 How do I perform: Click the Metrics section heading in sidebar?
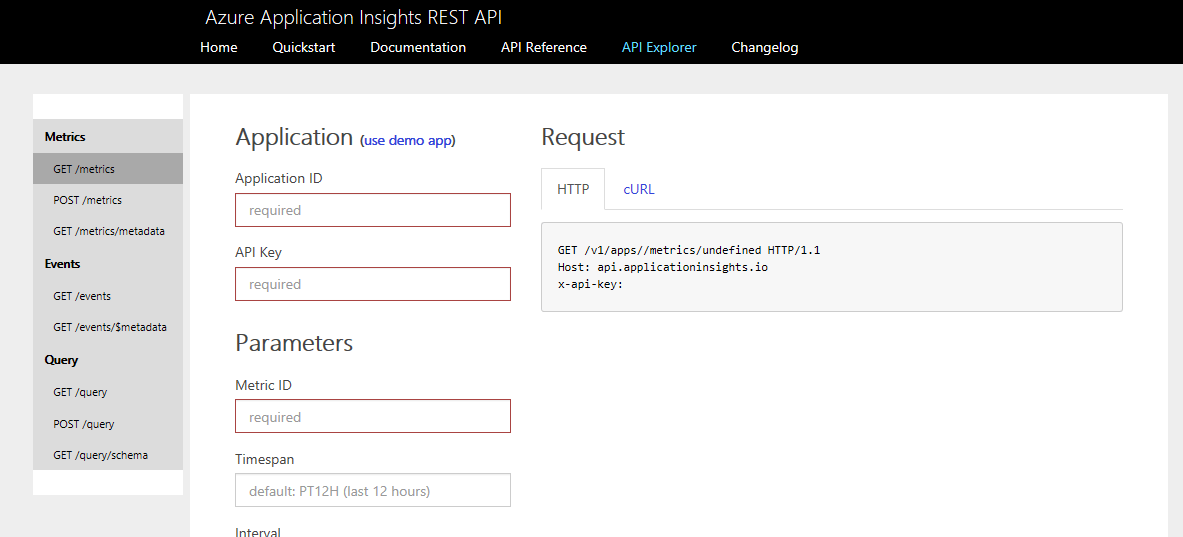(x=65, y=137)
